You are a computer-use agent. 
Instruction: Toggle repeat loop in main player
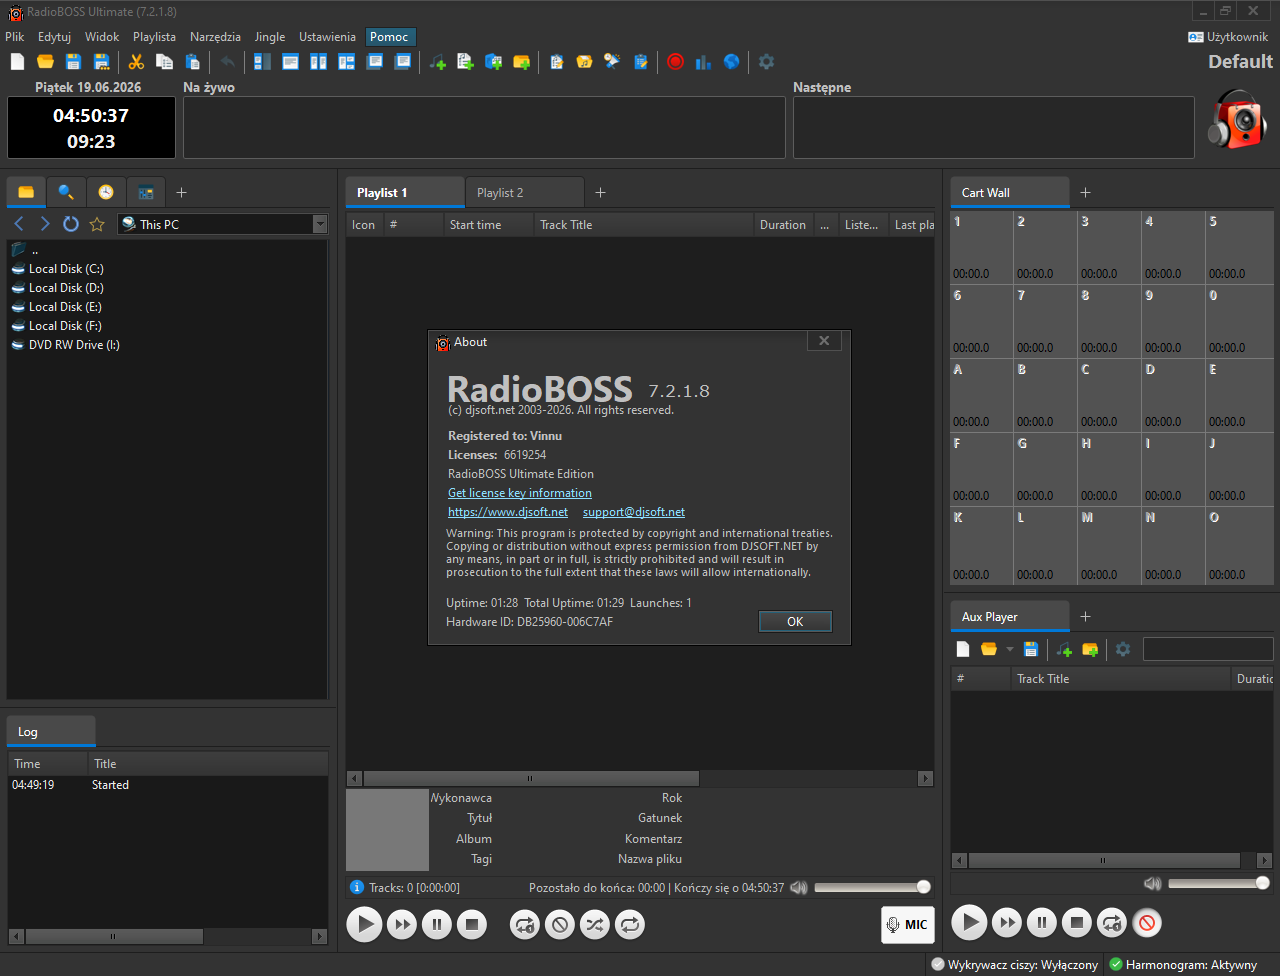tap(630, 925)
